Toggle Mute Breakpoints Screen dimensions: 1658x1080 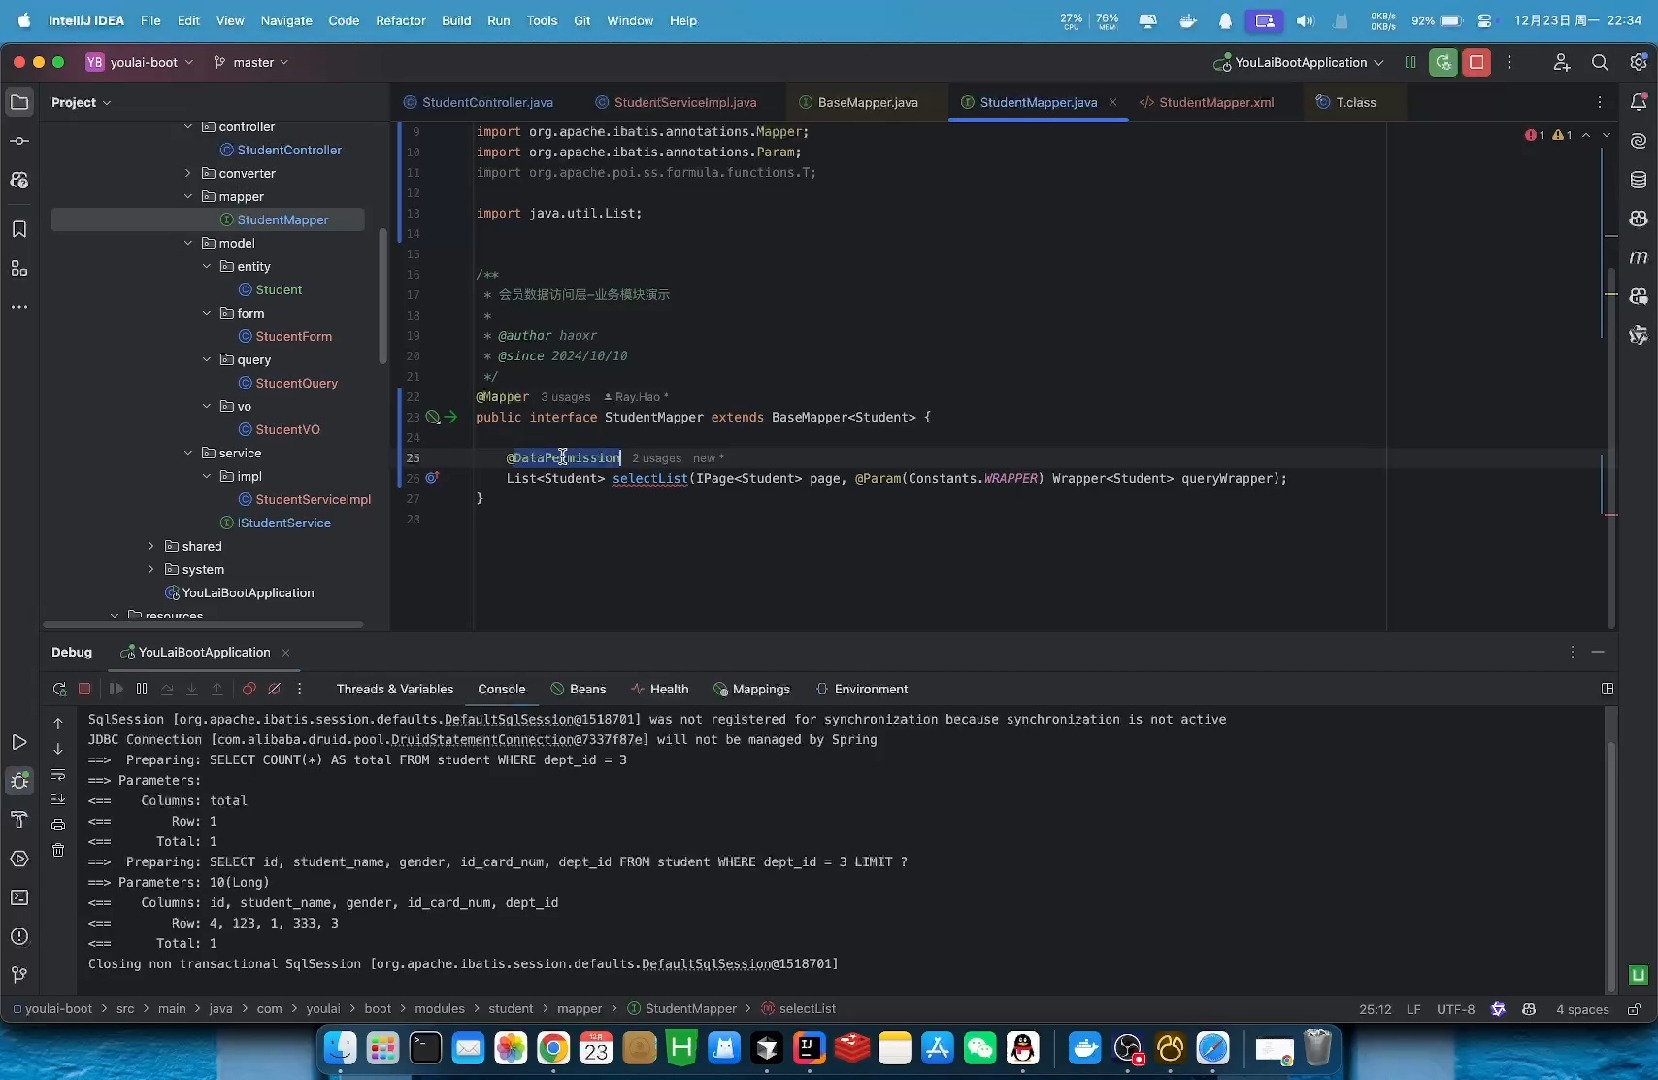[274, 689]
